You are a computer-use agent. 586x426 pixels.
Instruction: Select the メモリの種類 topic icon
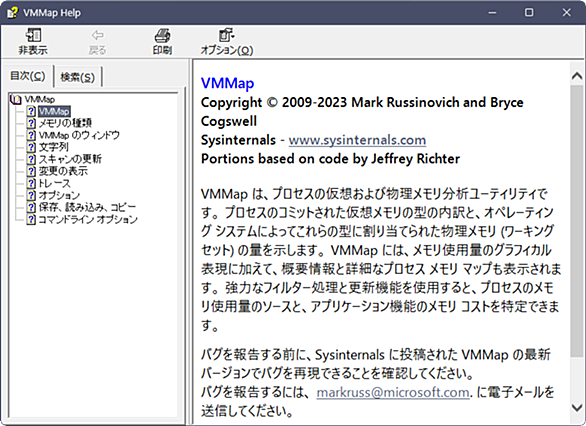tap(31, 123)
